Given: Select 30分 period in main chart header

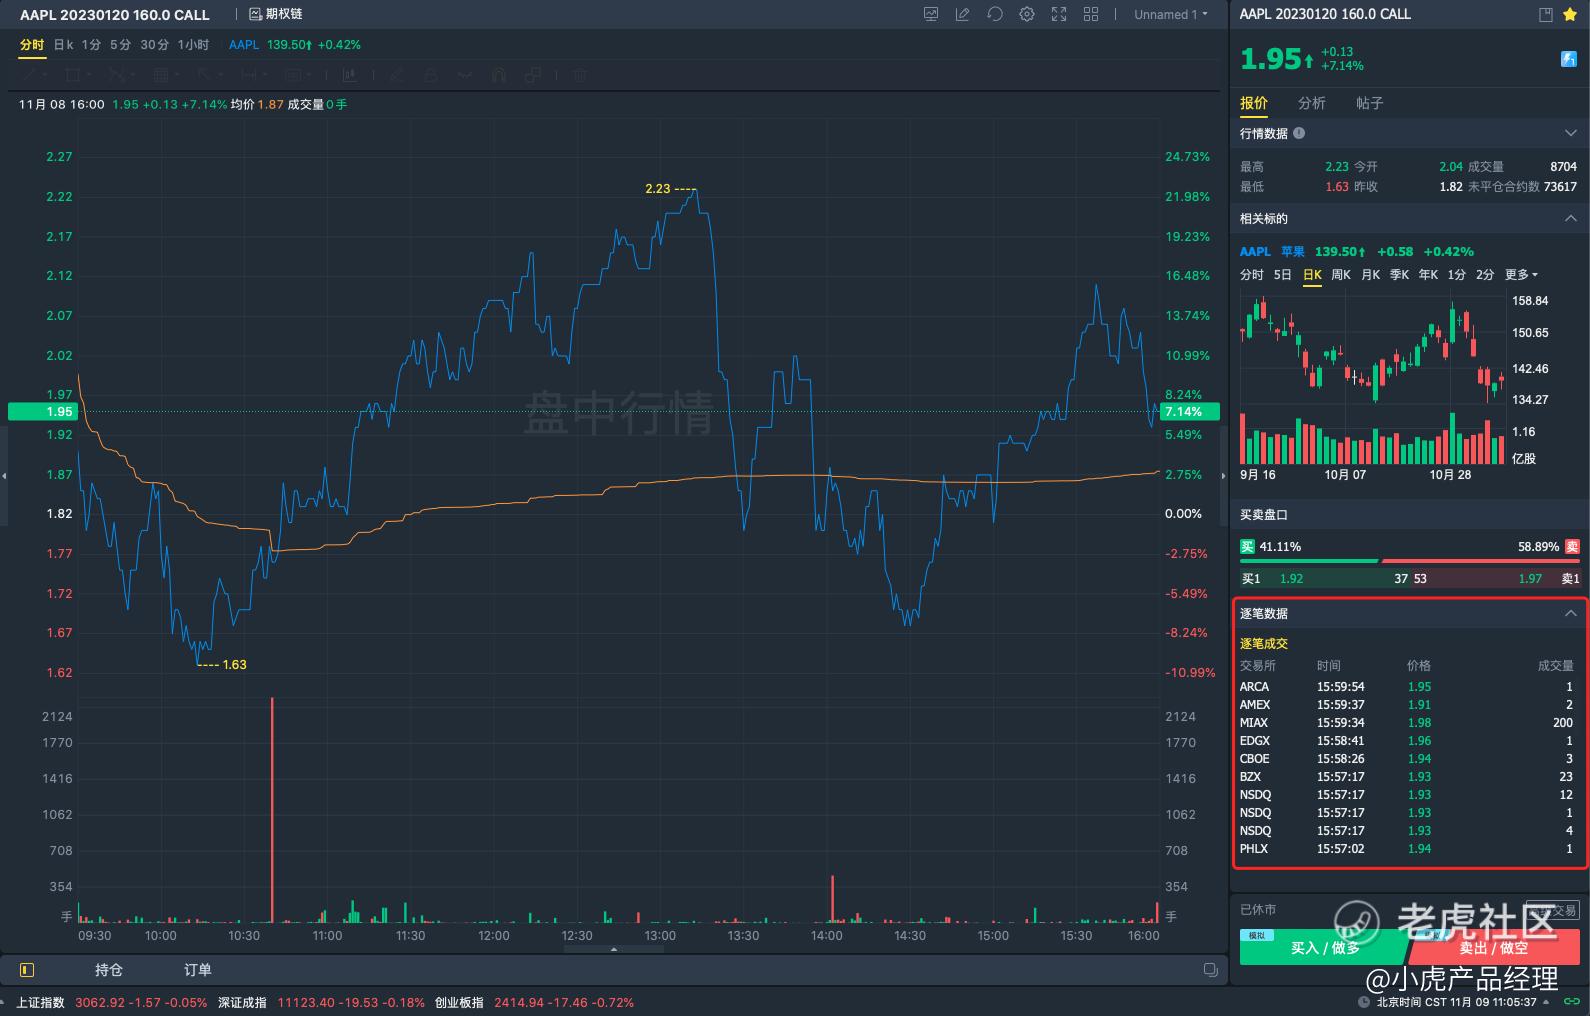Looking at the screenshot, I should (154, 45).
